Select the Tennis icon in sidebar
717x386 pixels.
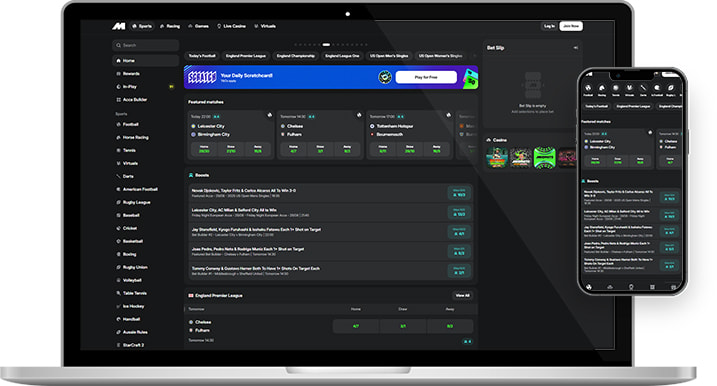tap(118, 150)
